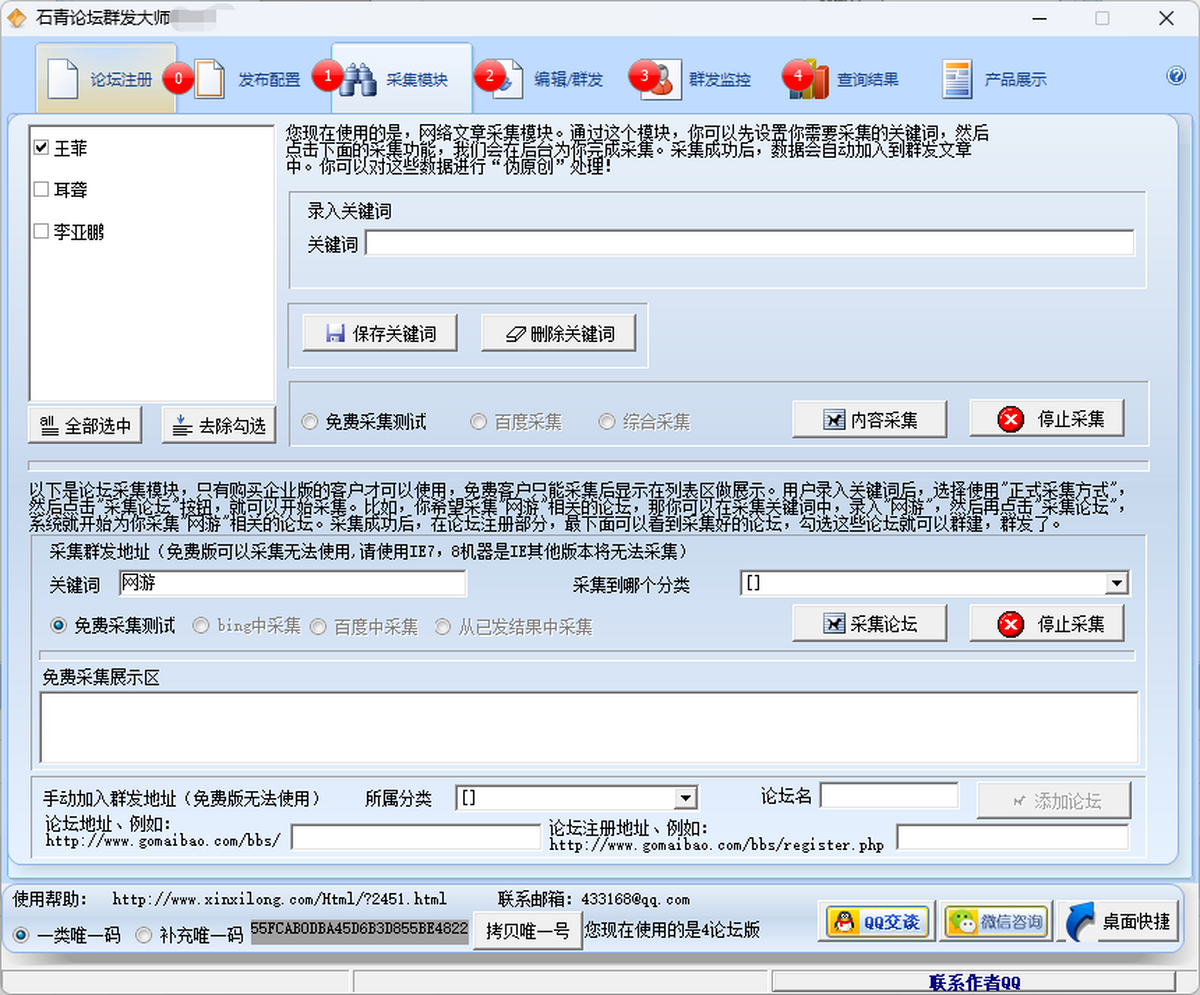Click the 微信咨询 WeChat button

point(996,921)
